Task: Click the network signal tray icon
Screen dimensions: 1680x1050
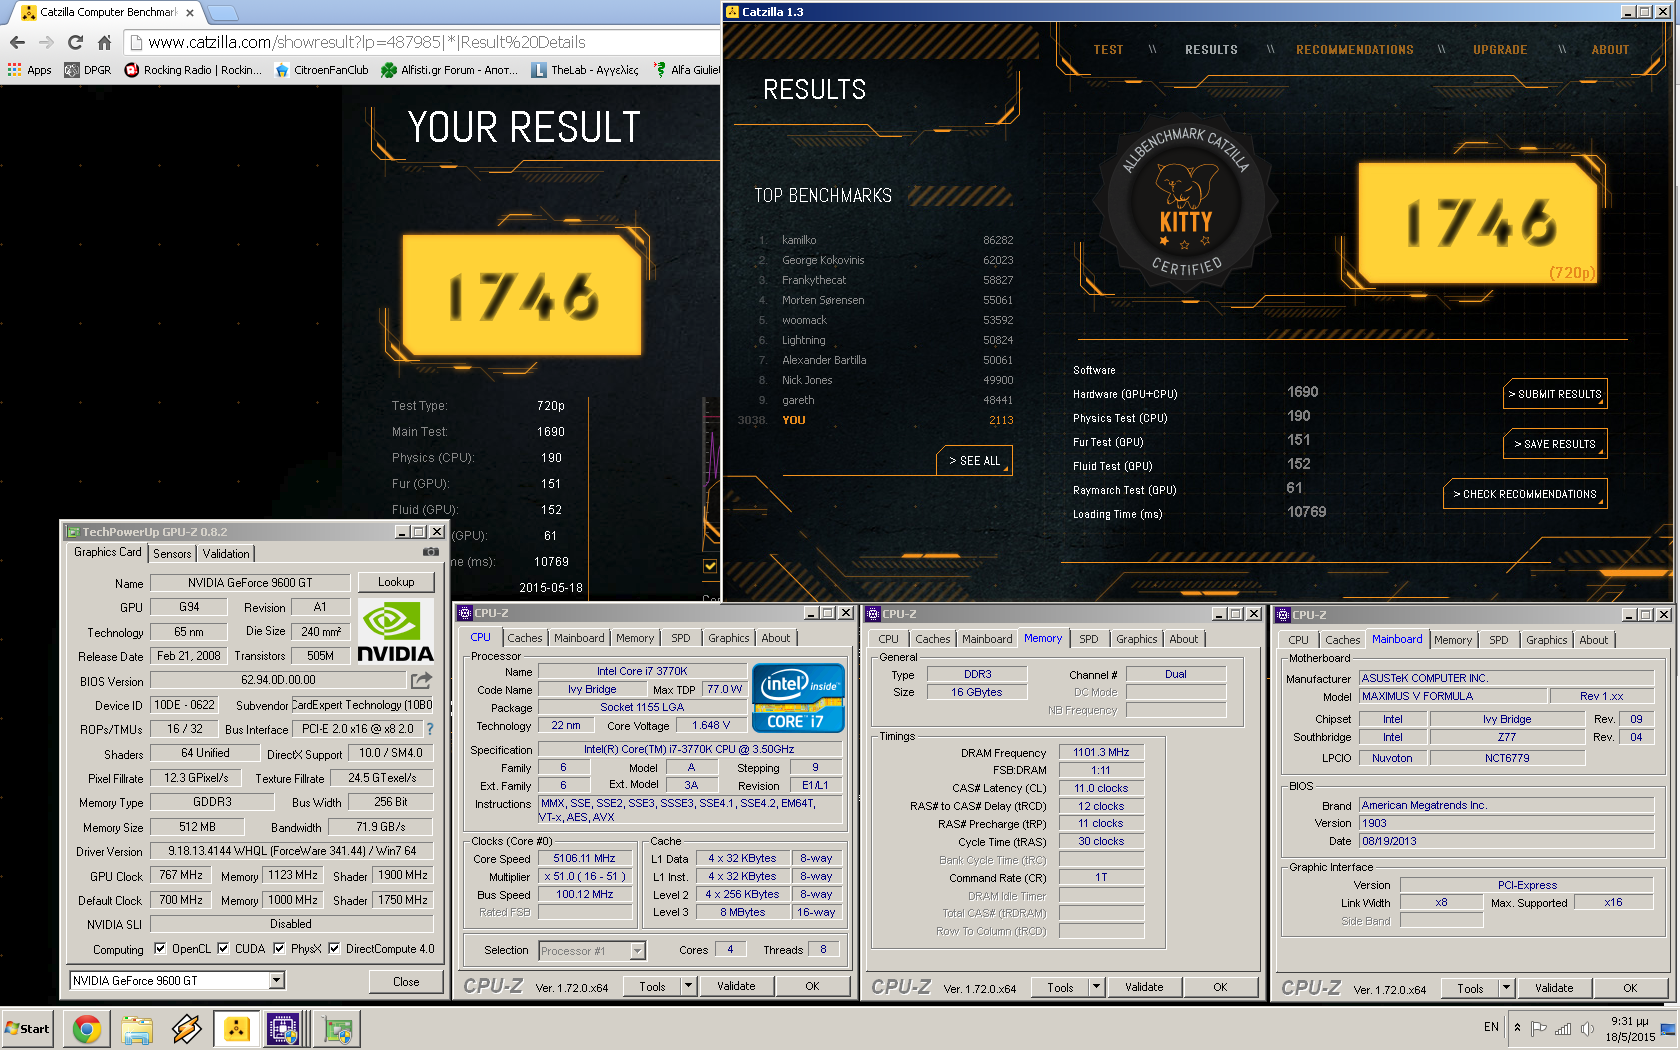Action: 1563,1028
